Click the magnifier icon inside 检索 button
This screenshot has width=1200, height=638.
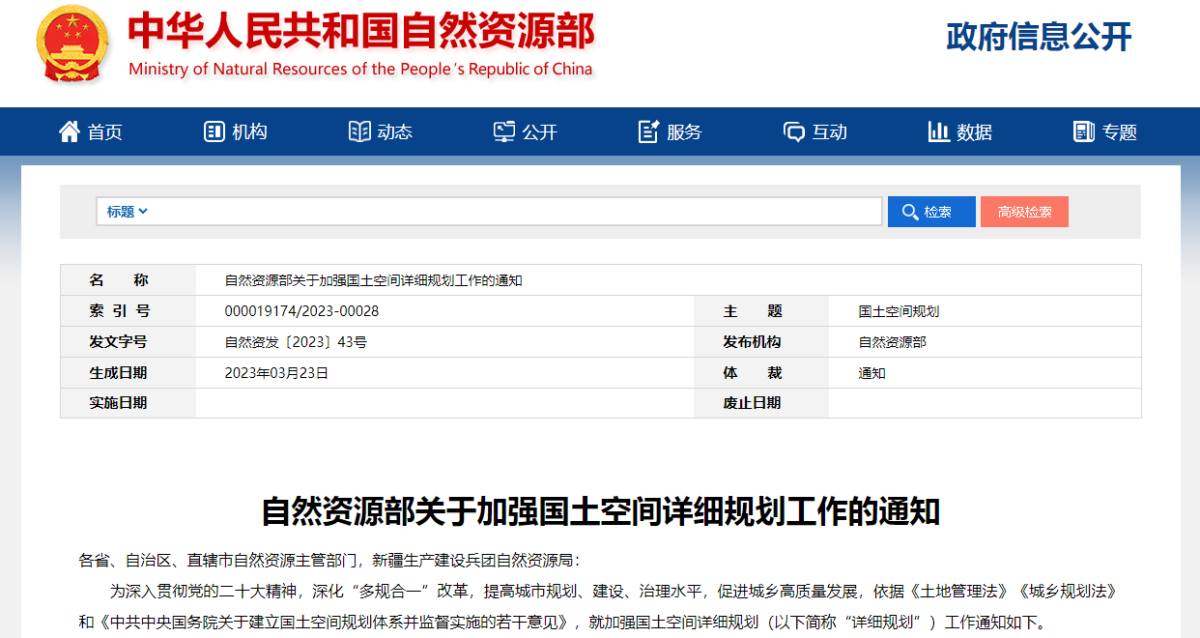(x=911, y=211)
